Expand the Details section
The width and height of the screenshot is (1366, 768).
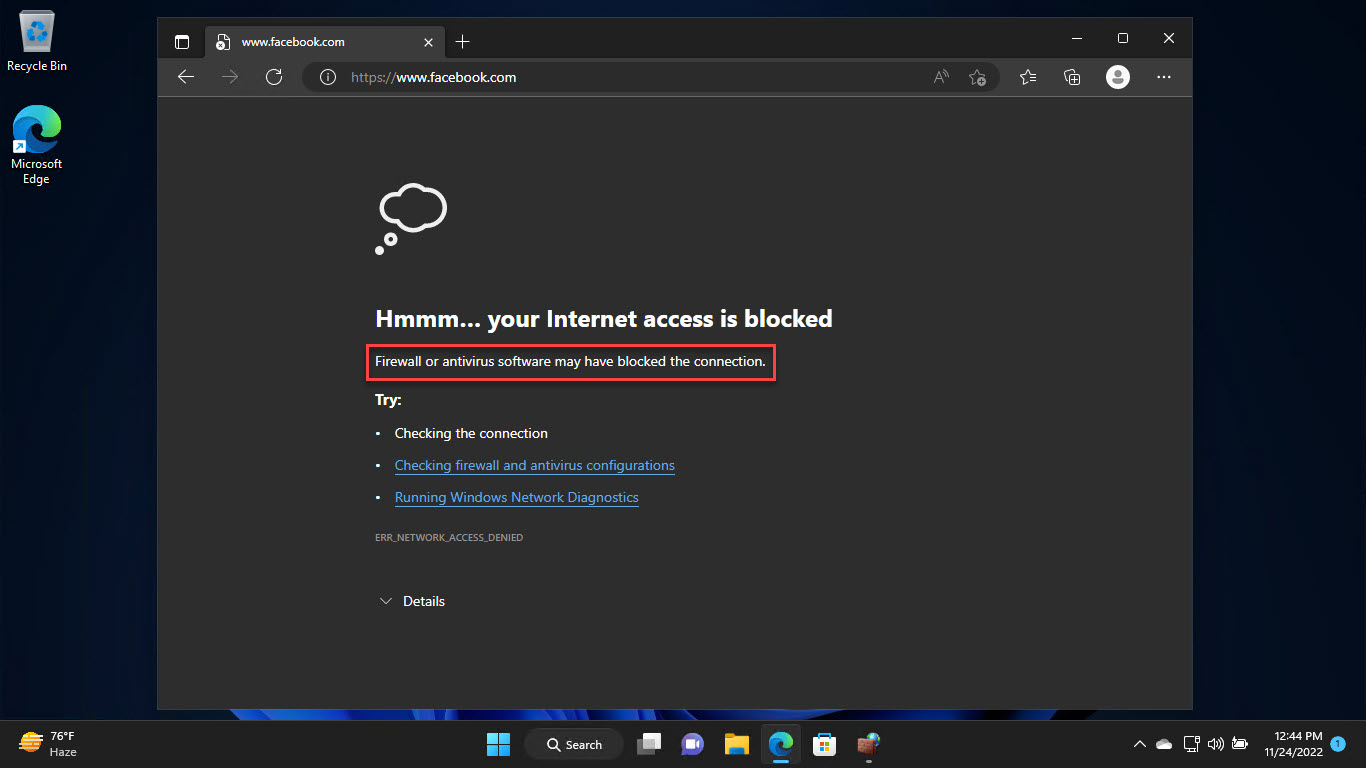412,601
